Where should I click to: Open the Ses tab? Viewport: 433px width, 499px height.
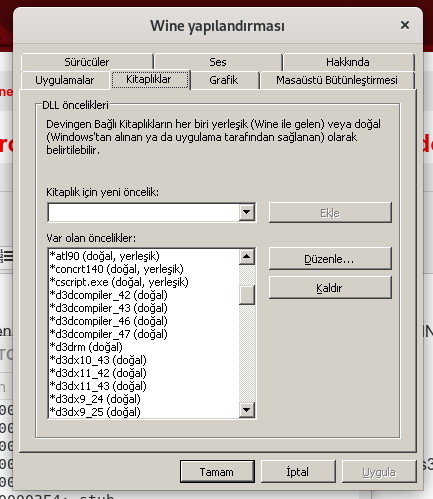218,62
